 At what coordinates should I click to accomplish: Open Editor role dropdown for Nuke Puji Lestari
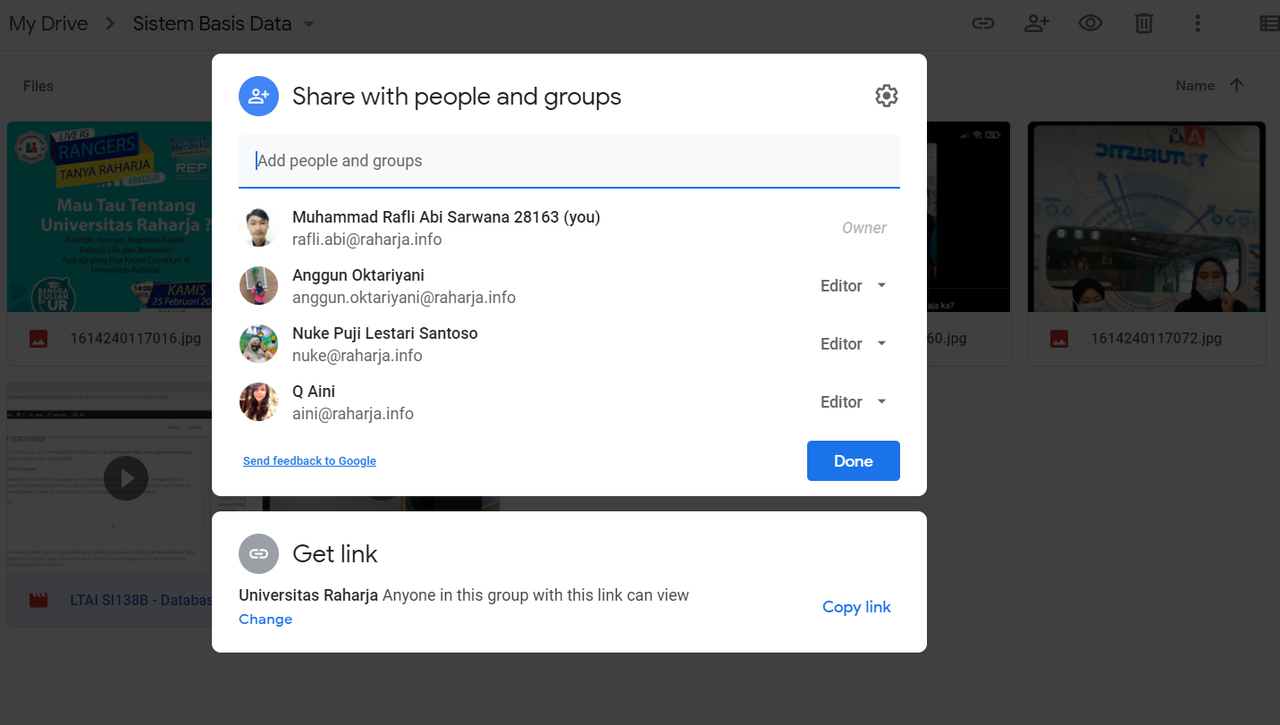854,344
